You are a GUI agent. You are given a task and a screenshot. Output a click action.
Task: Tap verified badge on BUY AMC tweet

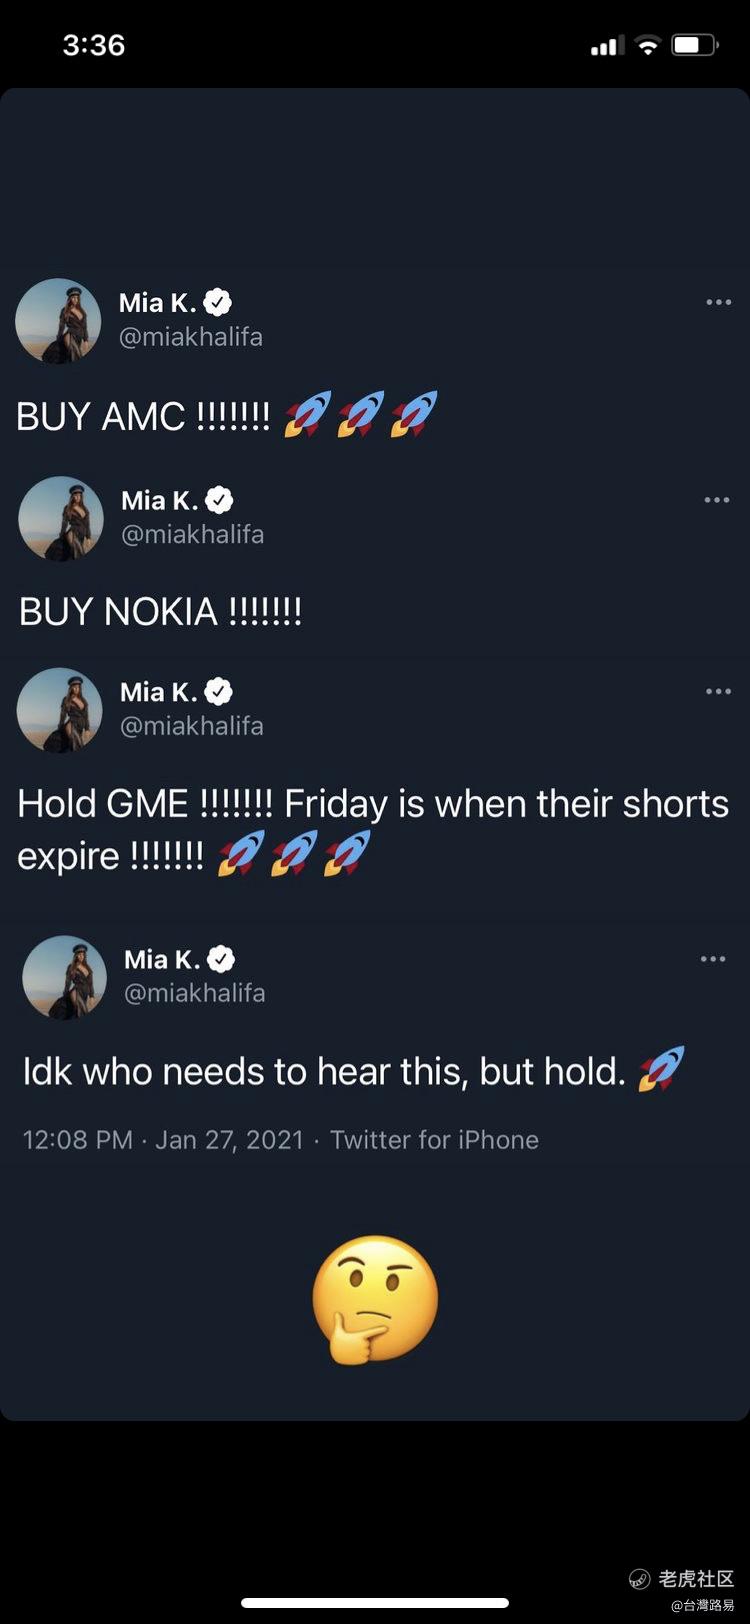click(218, 301)
